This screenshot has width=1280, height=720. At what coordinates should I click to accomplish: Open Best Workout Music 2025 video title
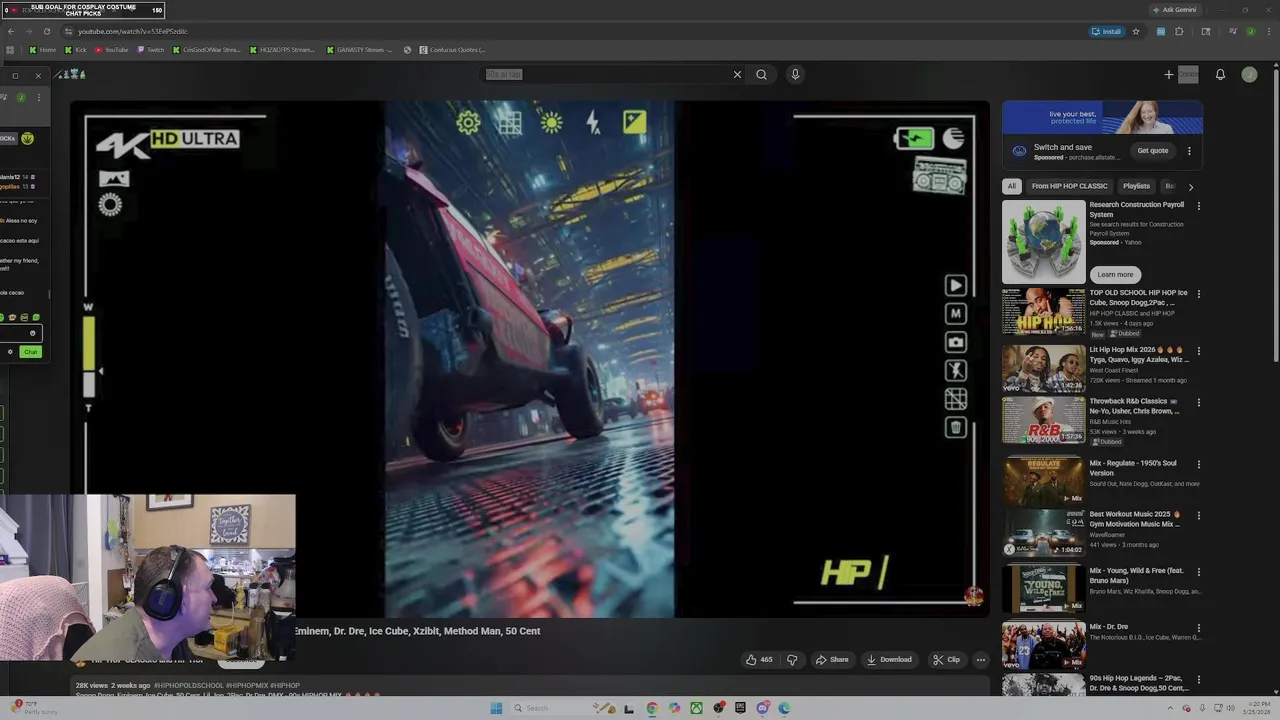pos(1135,519)
